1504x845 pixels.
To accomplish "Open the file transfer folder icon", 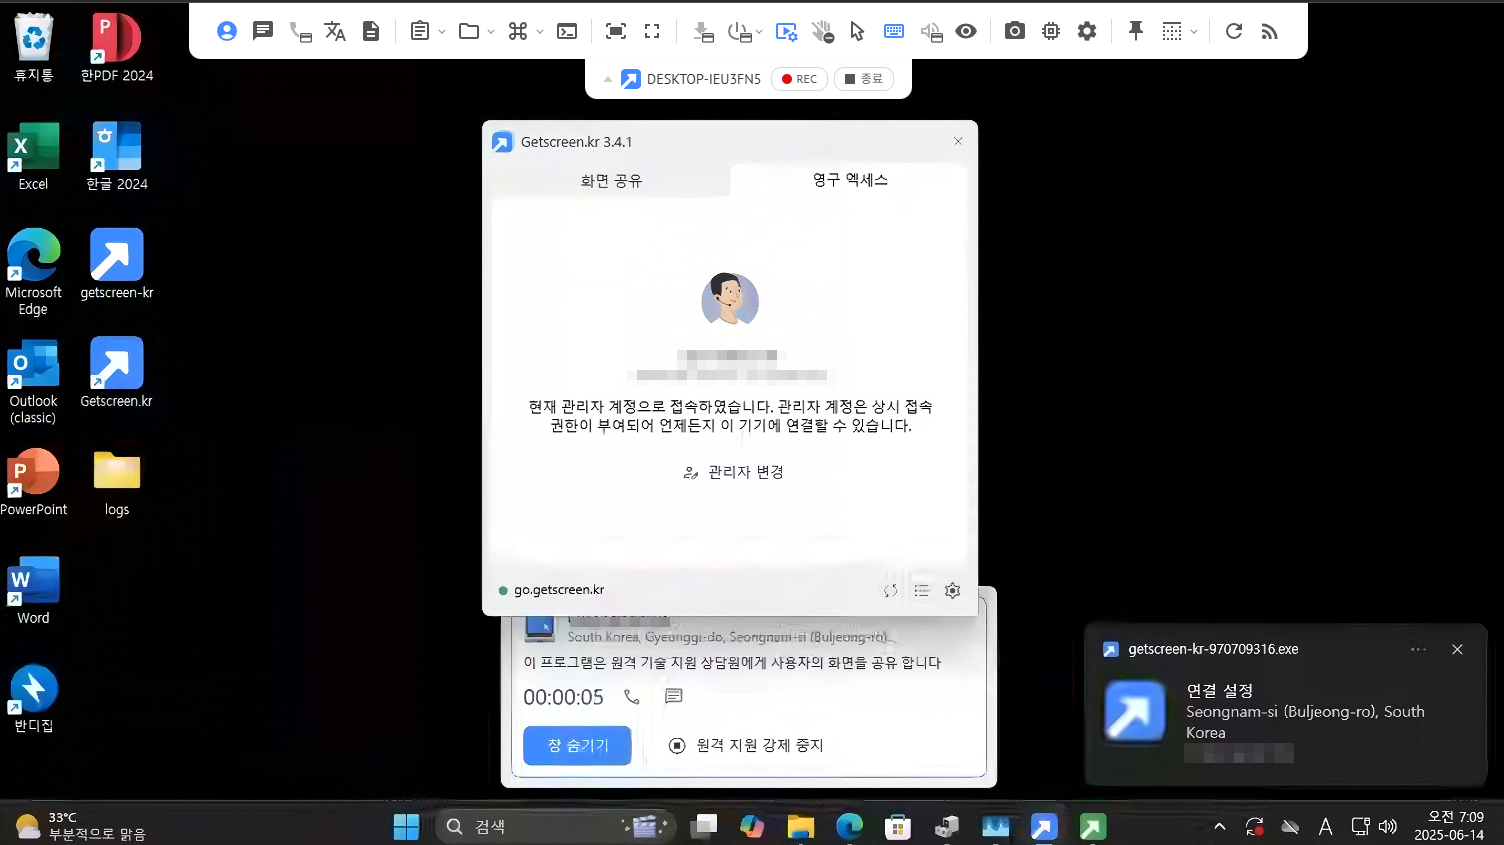I will 469,31.
